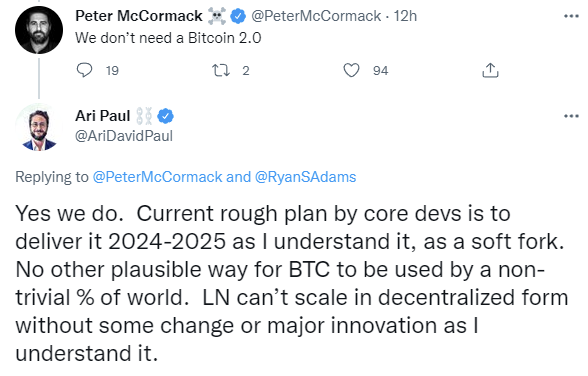Viewport: 588px width, 376px height.
Task: Click the 12h timestamp on Peter's tweet
Action: click(x=405, y=16)
